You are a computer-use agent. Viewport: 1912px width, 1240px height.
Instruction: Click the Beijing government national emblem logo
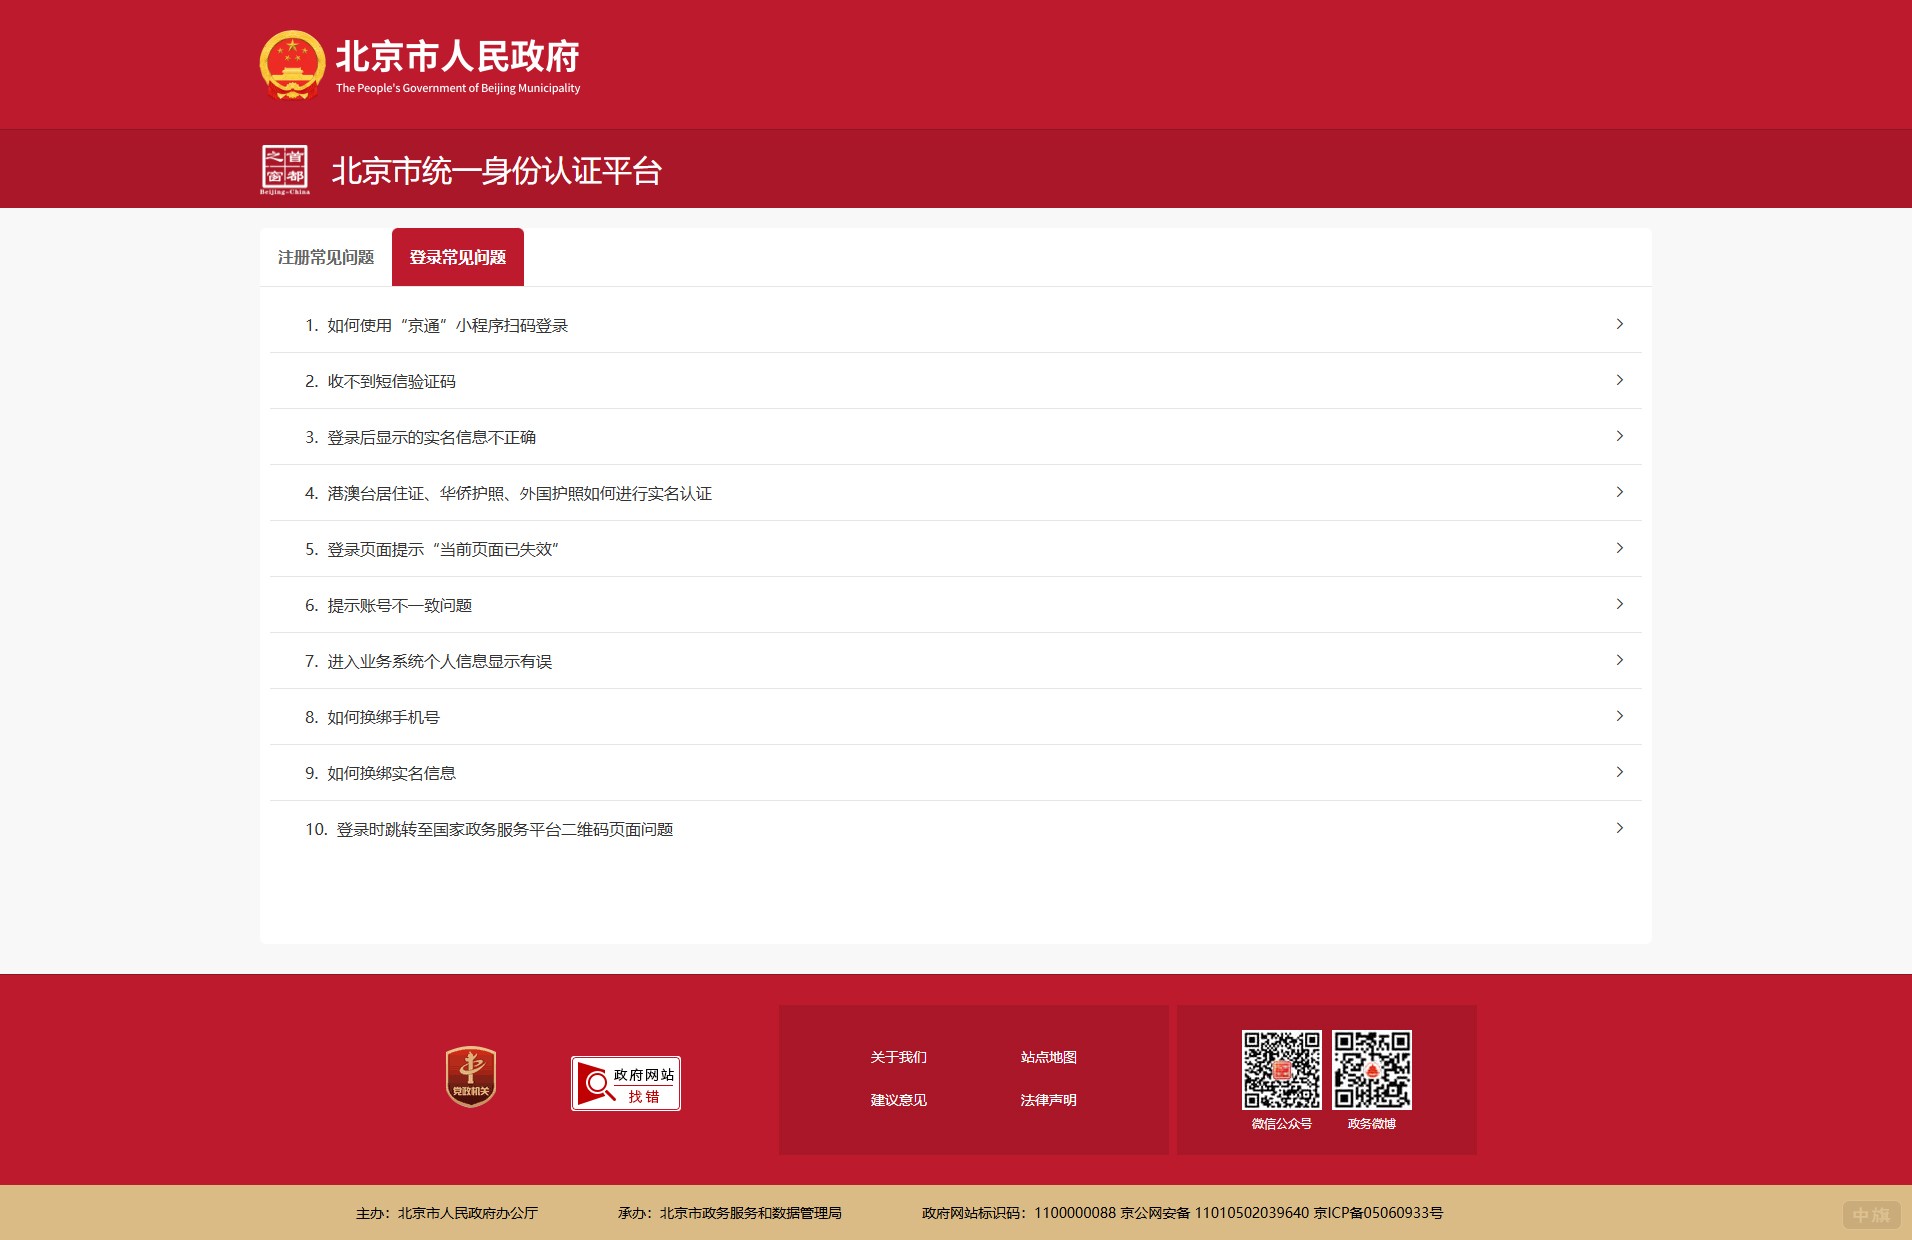(x=292, y=63)
